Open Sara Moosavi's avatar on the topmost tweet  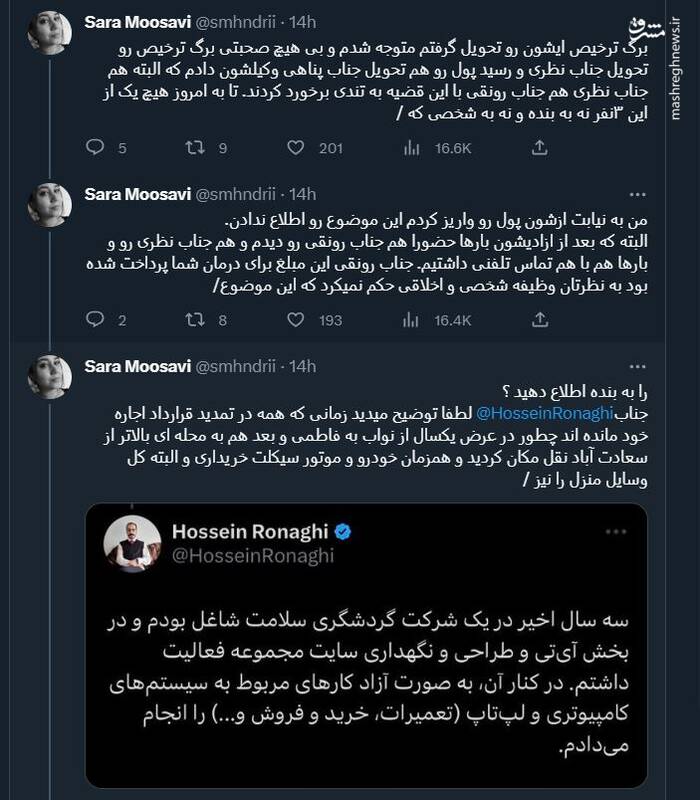click(x=48, y=31)
